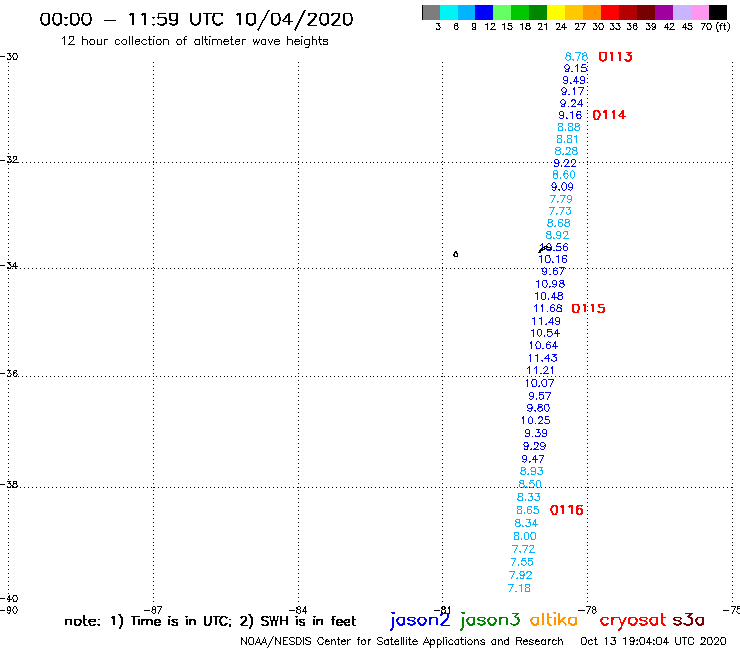Click the 8.28 wave height value

point(566,152)
